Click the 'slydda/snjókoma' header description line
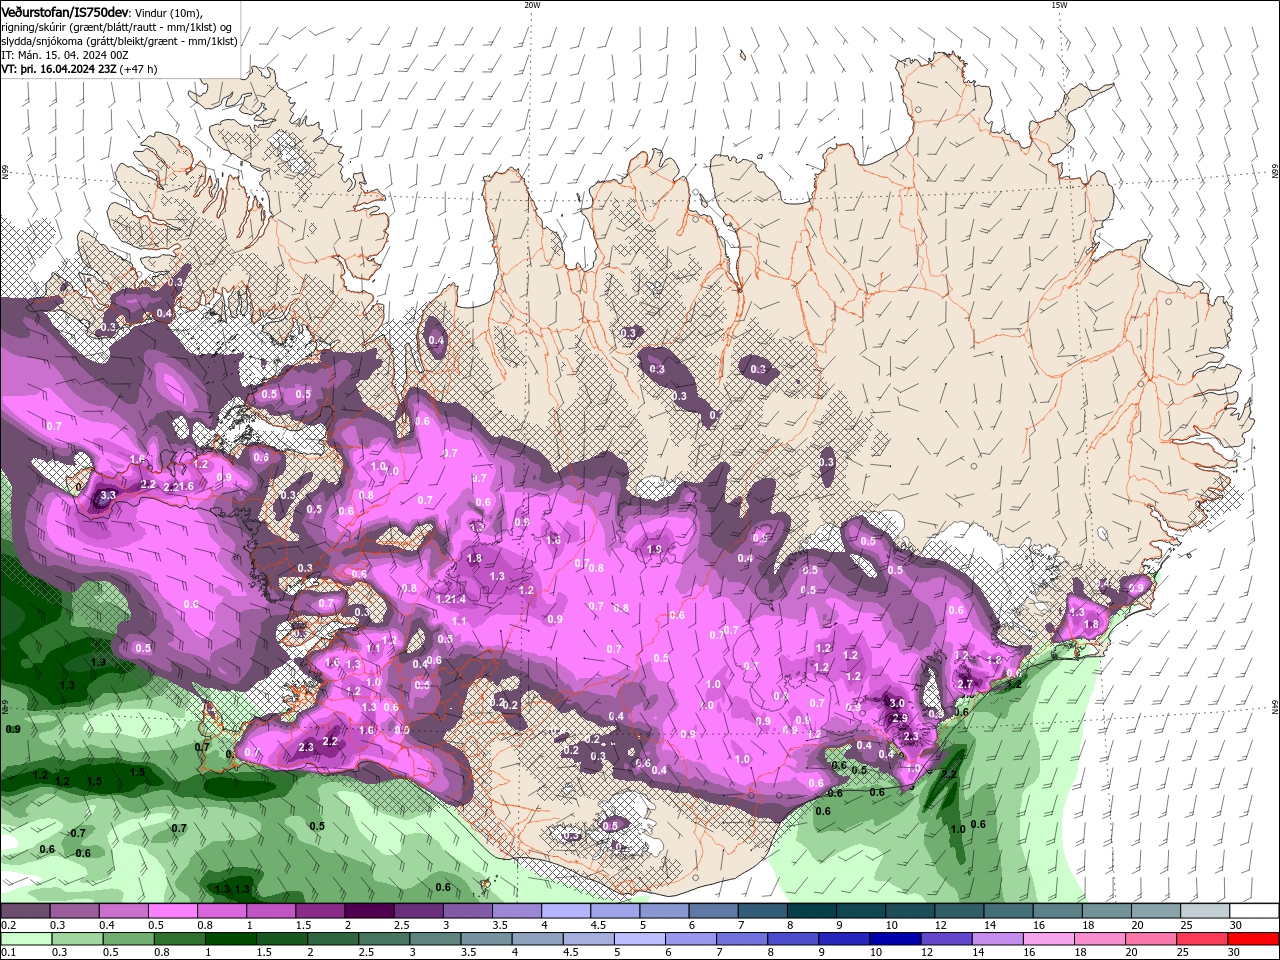 pos(119,41)
